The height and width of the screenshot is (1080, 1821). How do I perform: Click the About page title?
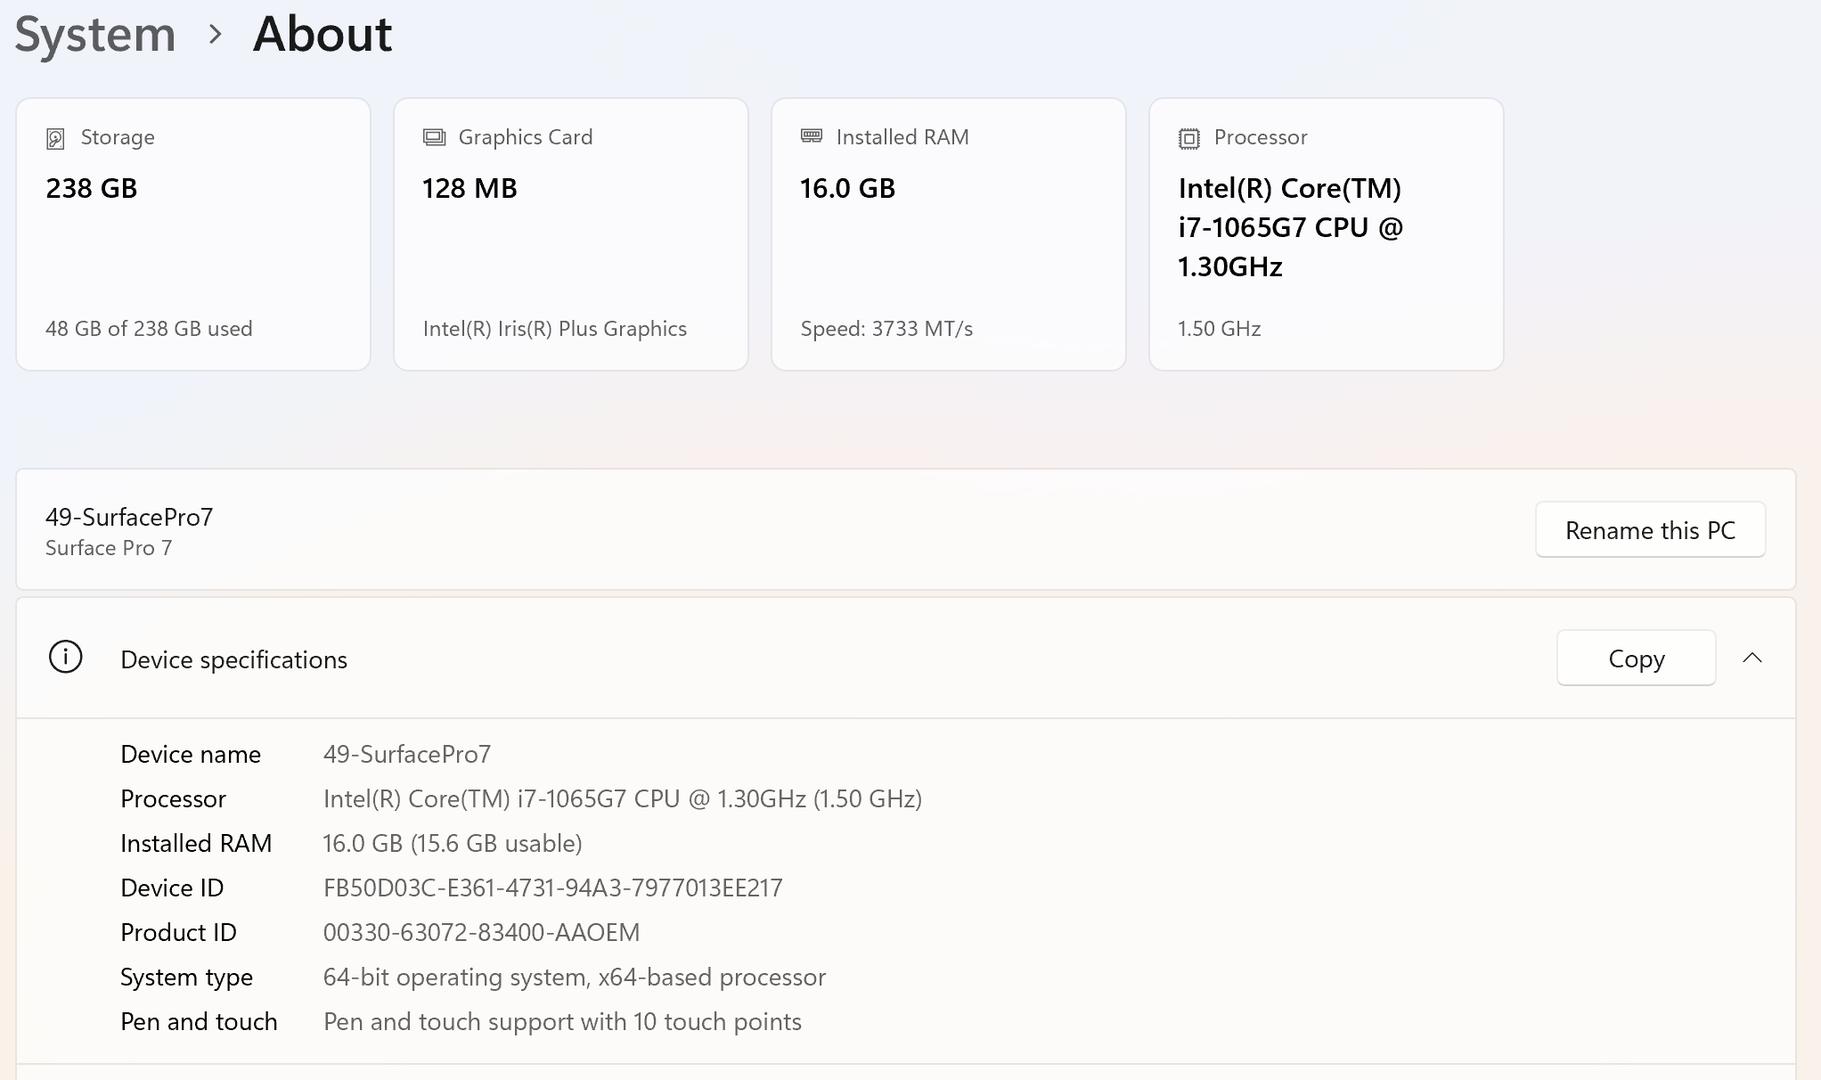click(322, 35)
